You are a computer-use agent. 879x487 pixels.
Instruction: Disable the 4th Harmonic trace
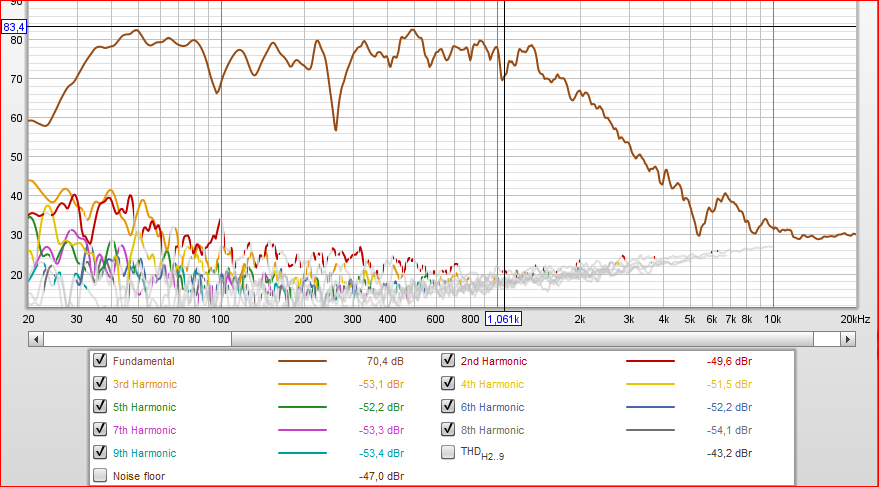[450, 384]
